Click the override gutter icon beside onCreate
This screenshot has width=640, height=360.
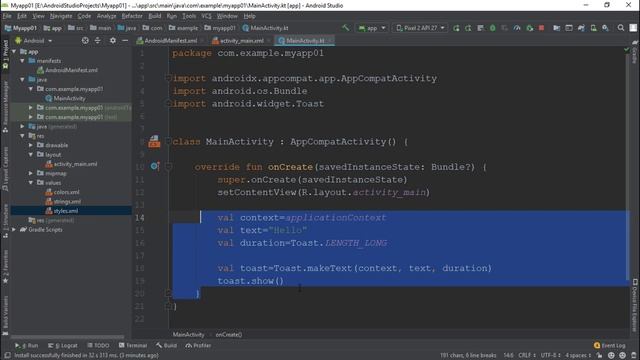pos(154,166)
